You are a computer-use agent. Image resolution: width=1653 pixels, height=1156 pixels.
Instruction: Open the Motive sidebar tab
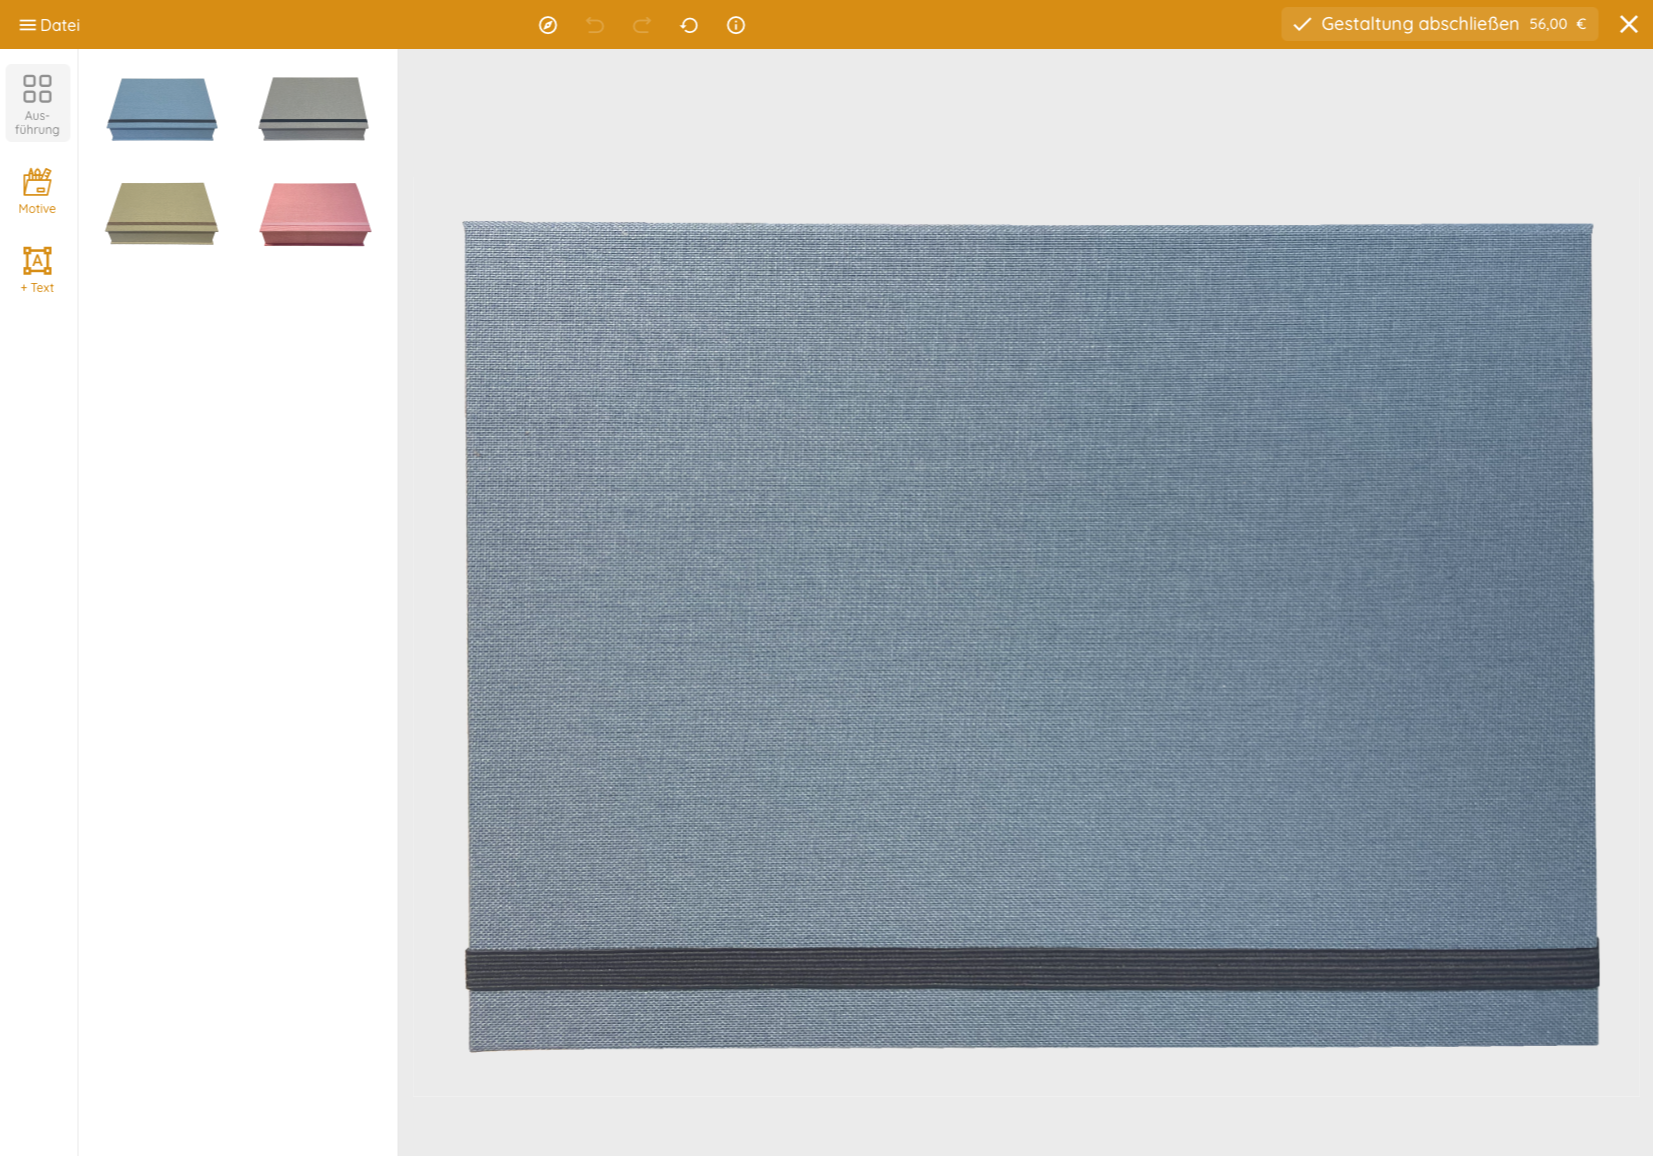(x=37, y=191)
